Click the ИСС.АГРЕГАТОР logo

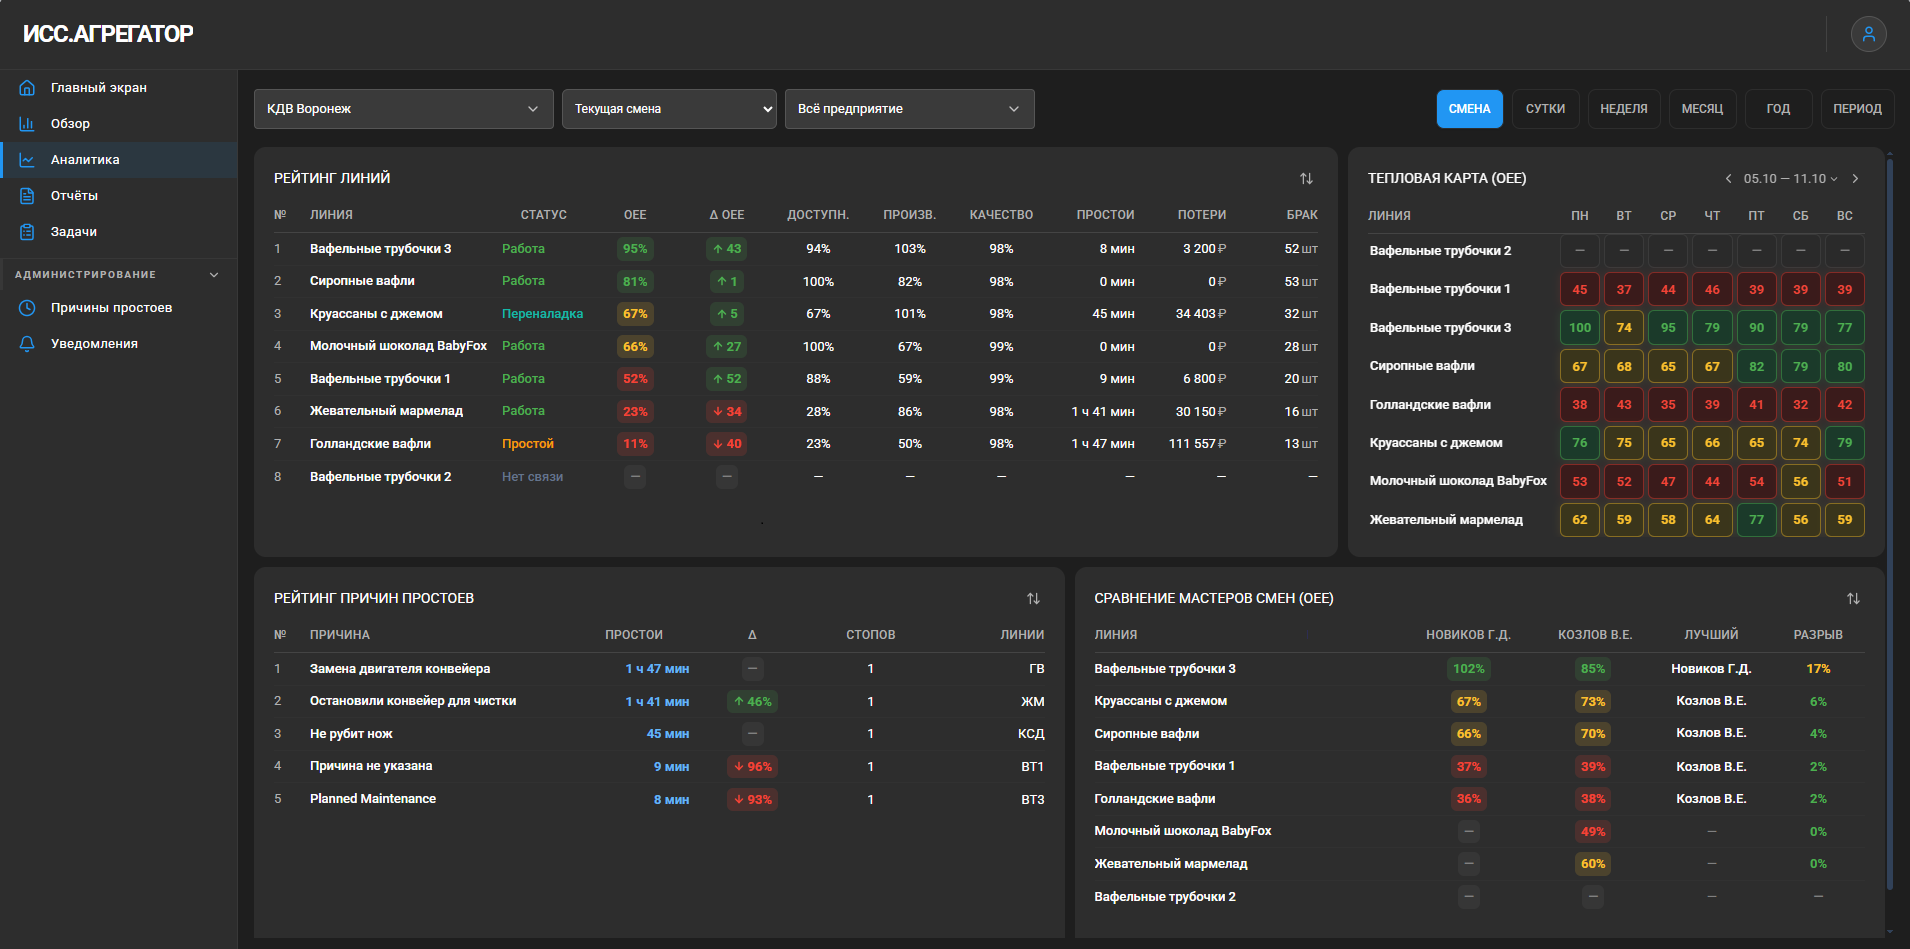click(108, 34)
